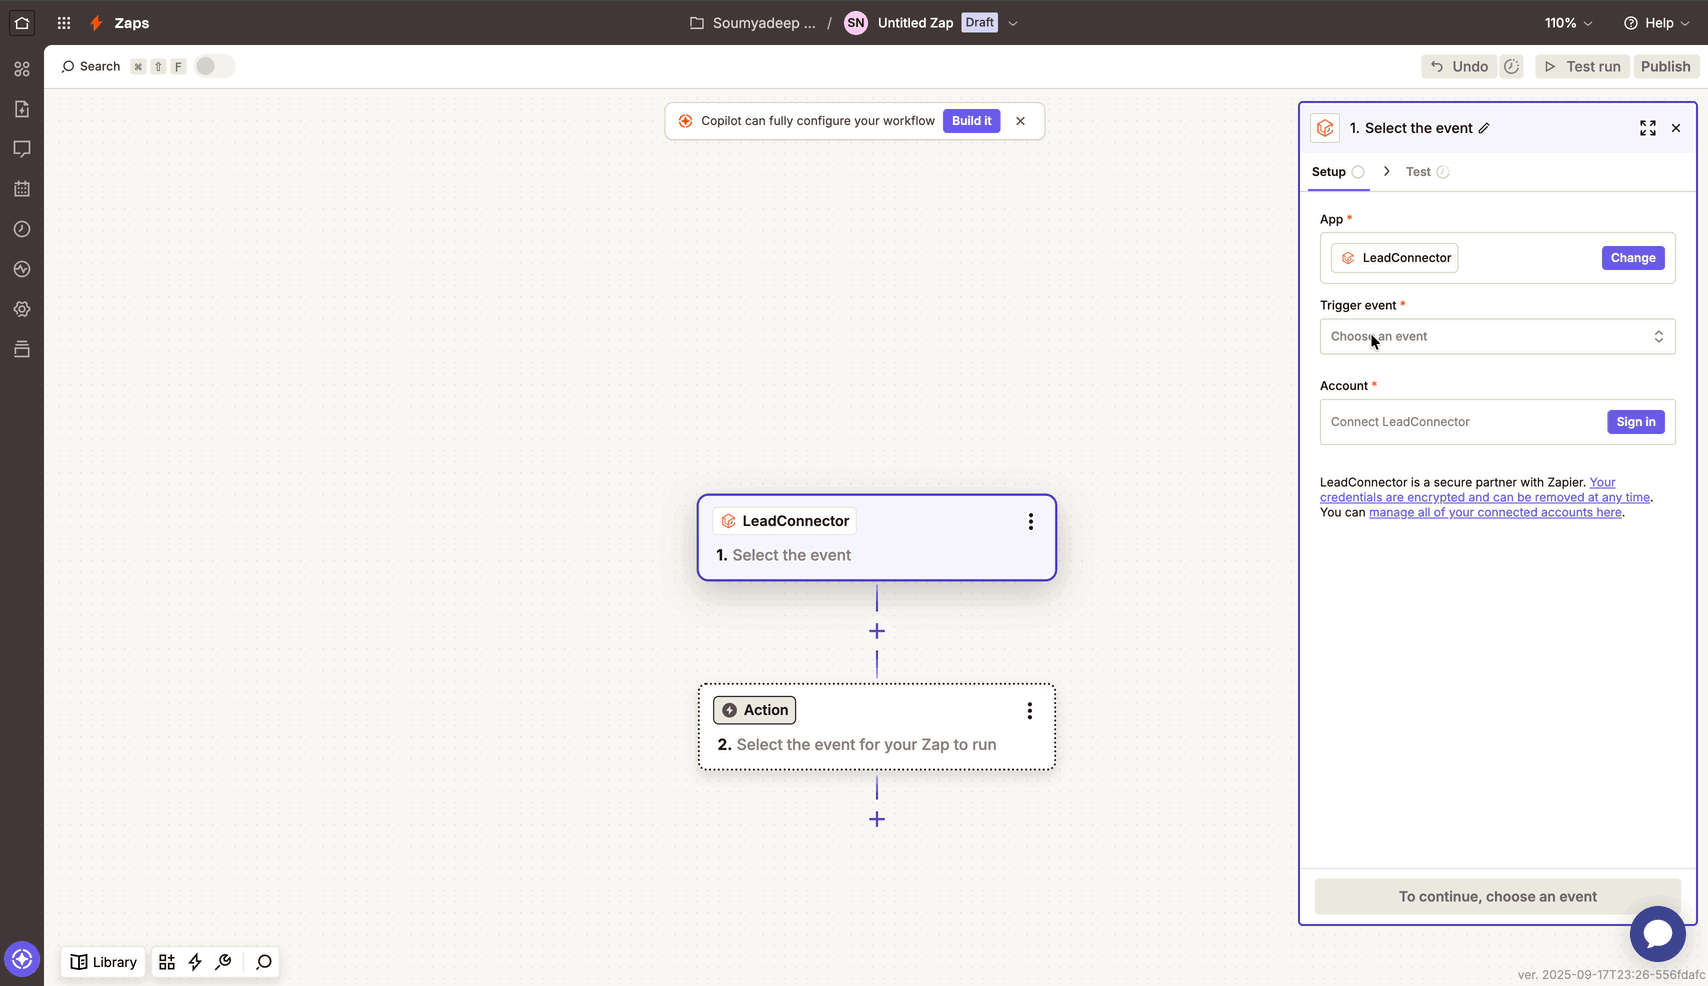Toggle the switch next to Search

coord(213,66)
